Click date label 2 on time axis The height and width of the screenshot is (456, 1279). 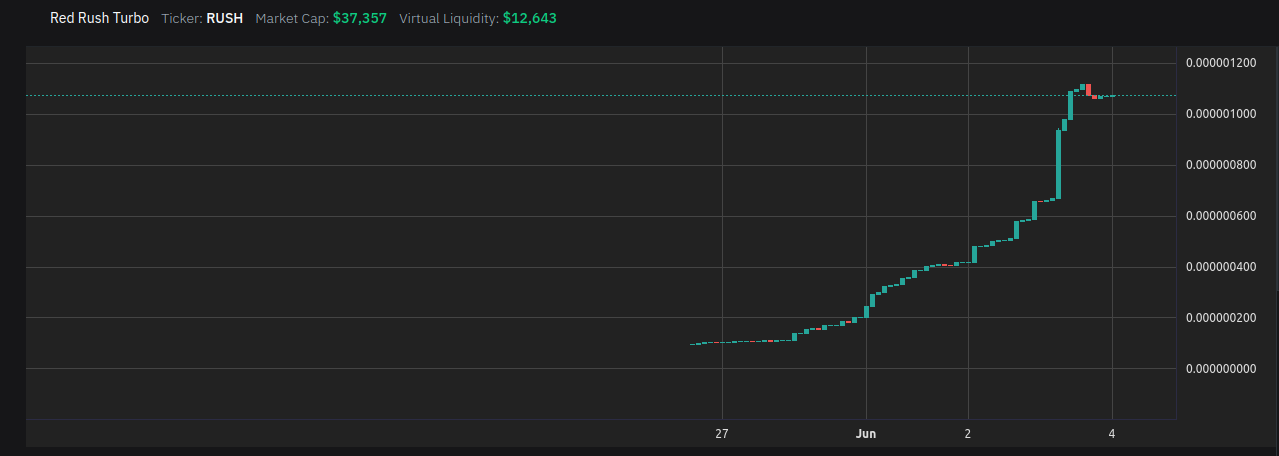click(x=968, y=434)
